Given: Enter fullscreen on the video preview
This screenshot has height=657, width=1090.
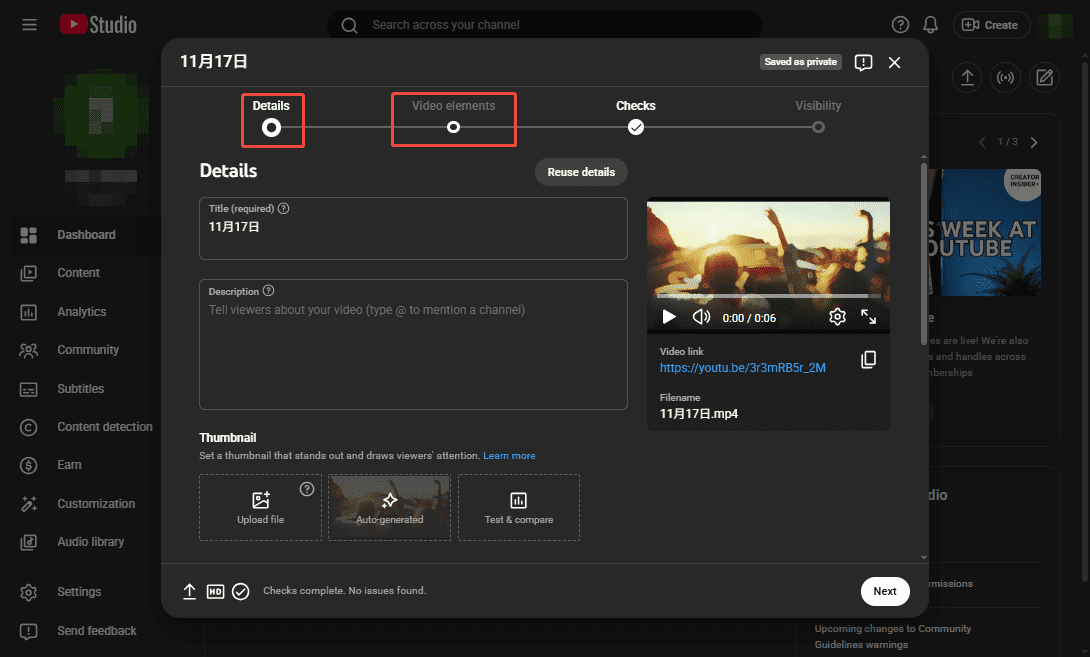Looking at the screenshot, I should [869, 316].
